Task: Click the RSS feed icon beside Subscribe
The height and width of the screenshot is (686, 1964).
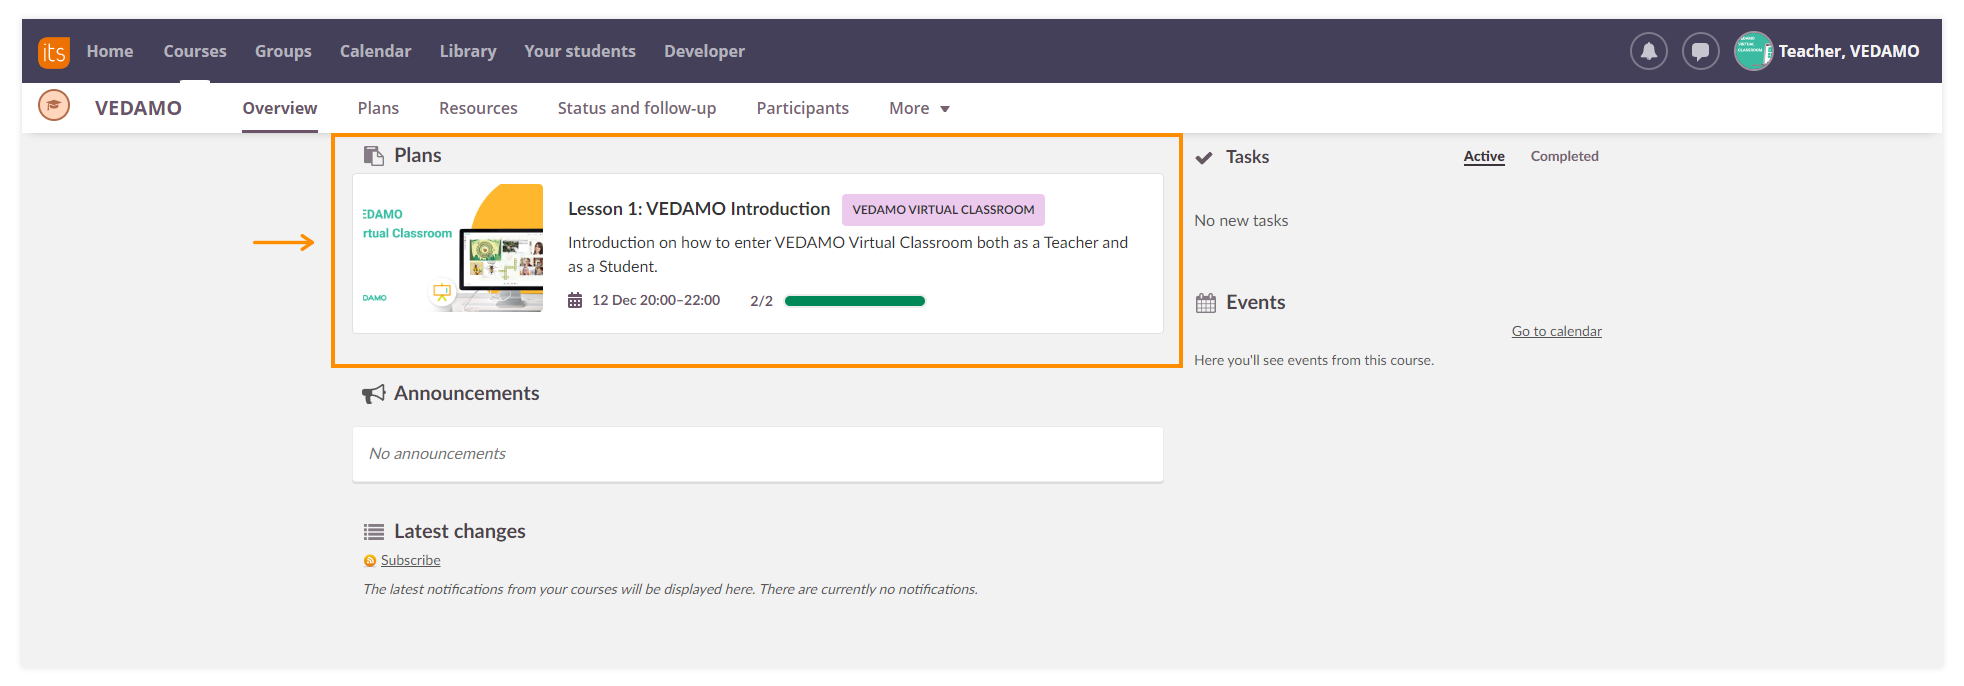Action: point(370,561)
